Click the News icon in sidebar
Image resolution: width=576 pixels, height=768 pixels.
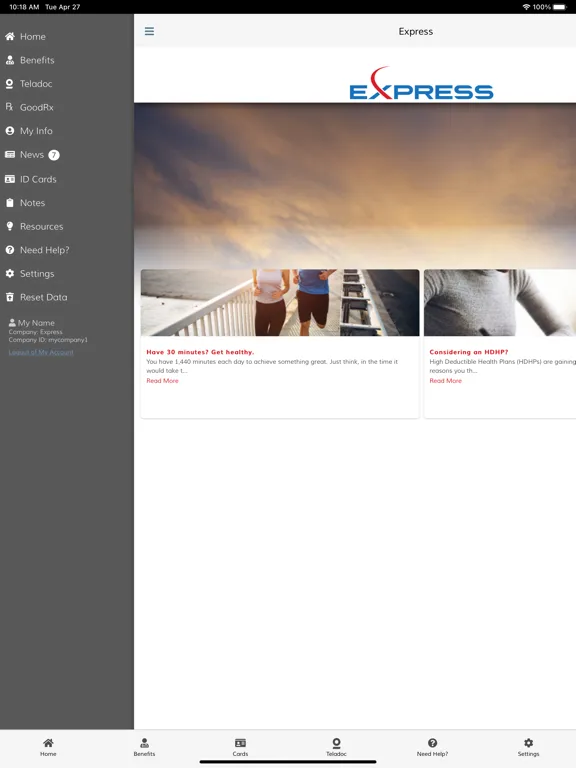(10, 154)
